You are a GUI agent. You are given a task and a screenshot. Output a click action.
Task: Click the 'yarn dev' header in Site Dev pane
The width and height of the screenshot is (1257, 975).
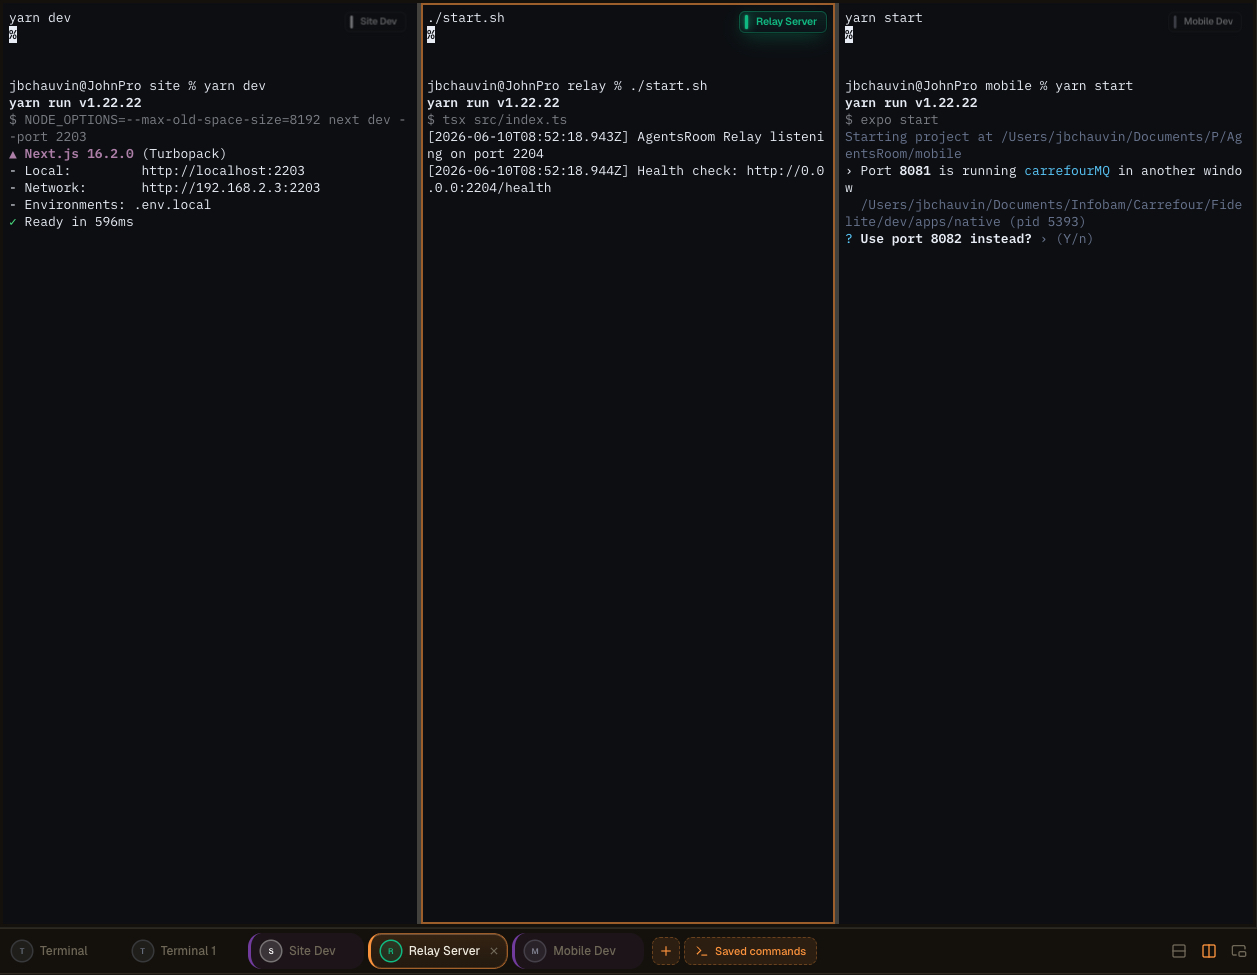[40, 18]
